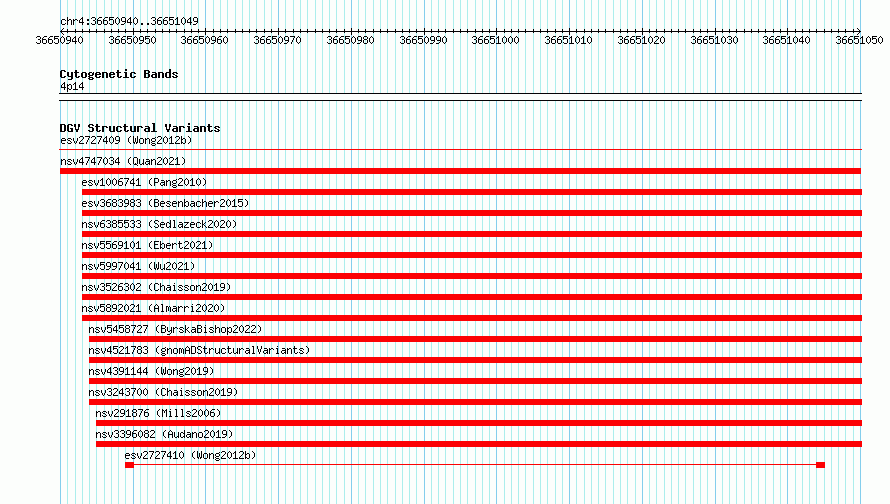This screenshot has width=890, height=504.
Task: Click ruler position 36650990
Action: [423, 40]
